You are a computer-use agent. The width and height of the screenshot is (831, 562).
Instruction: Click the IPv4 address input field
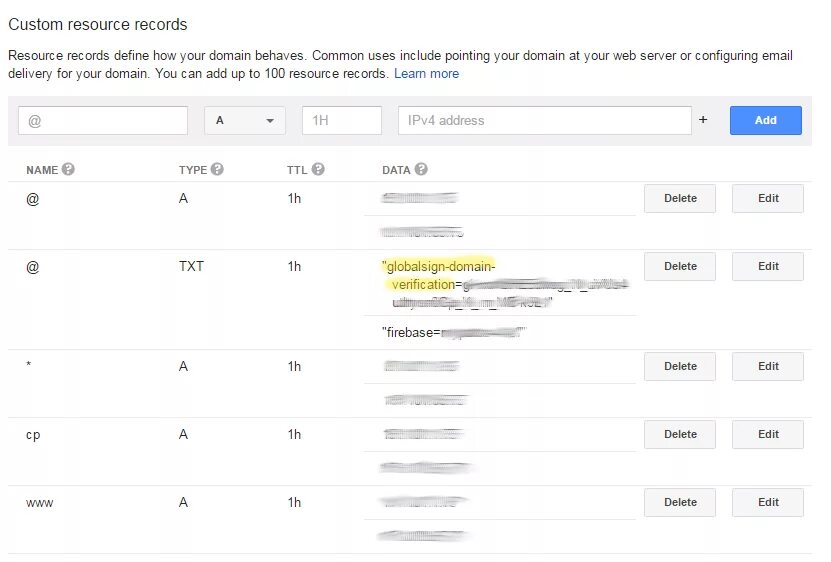[x=544, y=120]
